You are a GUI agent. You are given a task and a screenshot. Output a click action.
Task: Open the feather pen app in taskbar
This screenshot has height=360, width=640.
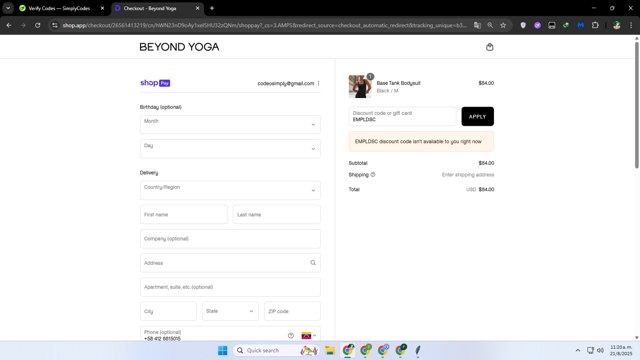tap(418, 350)
